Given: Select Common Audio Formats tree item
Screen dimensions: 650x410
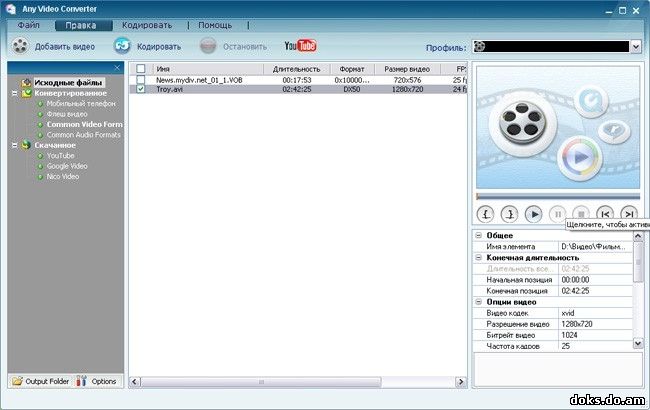Looking at the screenshot, I should coord(84,135).
